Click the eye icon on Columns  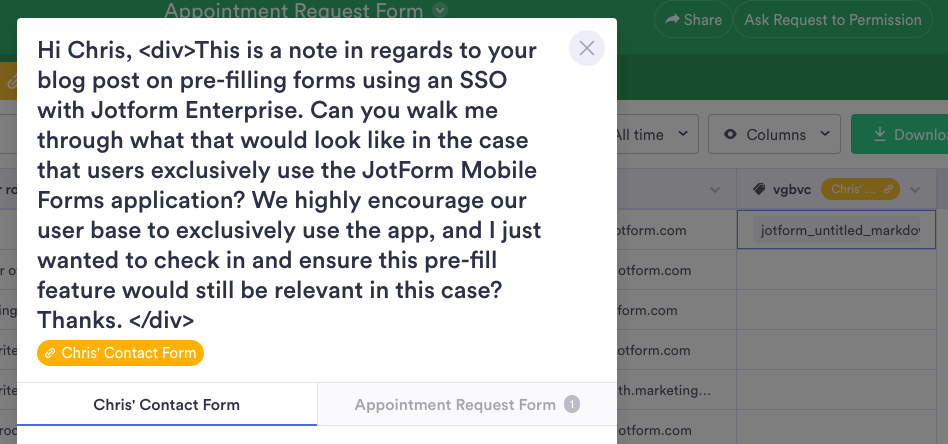point(730,134)
